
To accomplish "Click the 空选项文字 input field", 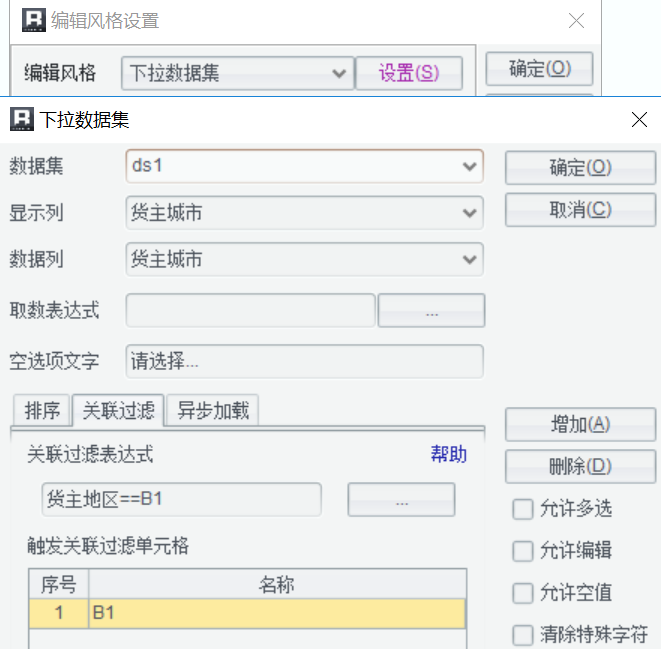I will click(x=304, y=362).
